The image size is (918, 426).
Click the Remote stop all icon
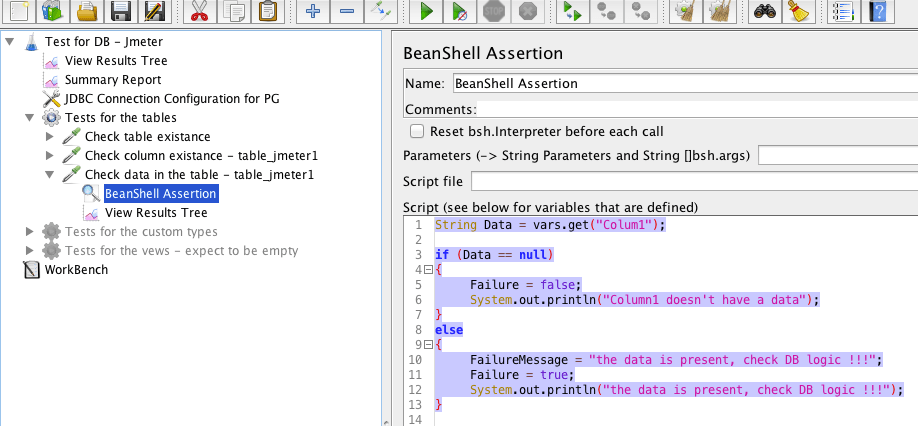tap(607, 11)
